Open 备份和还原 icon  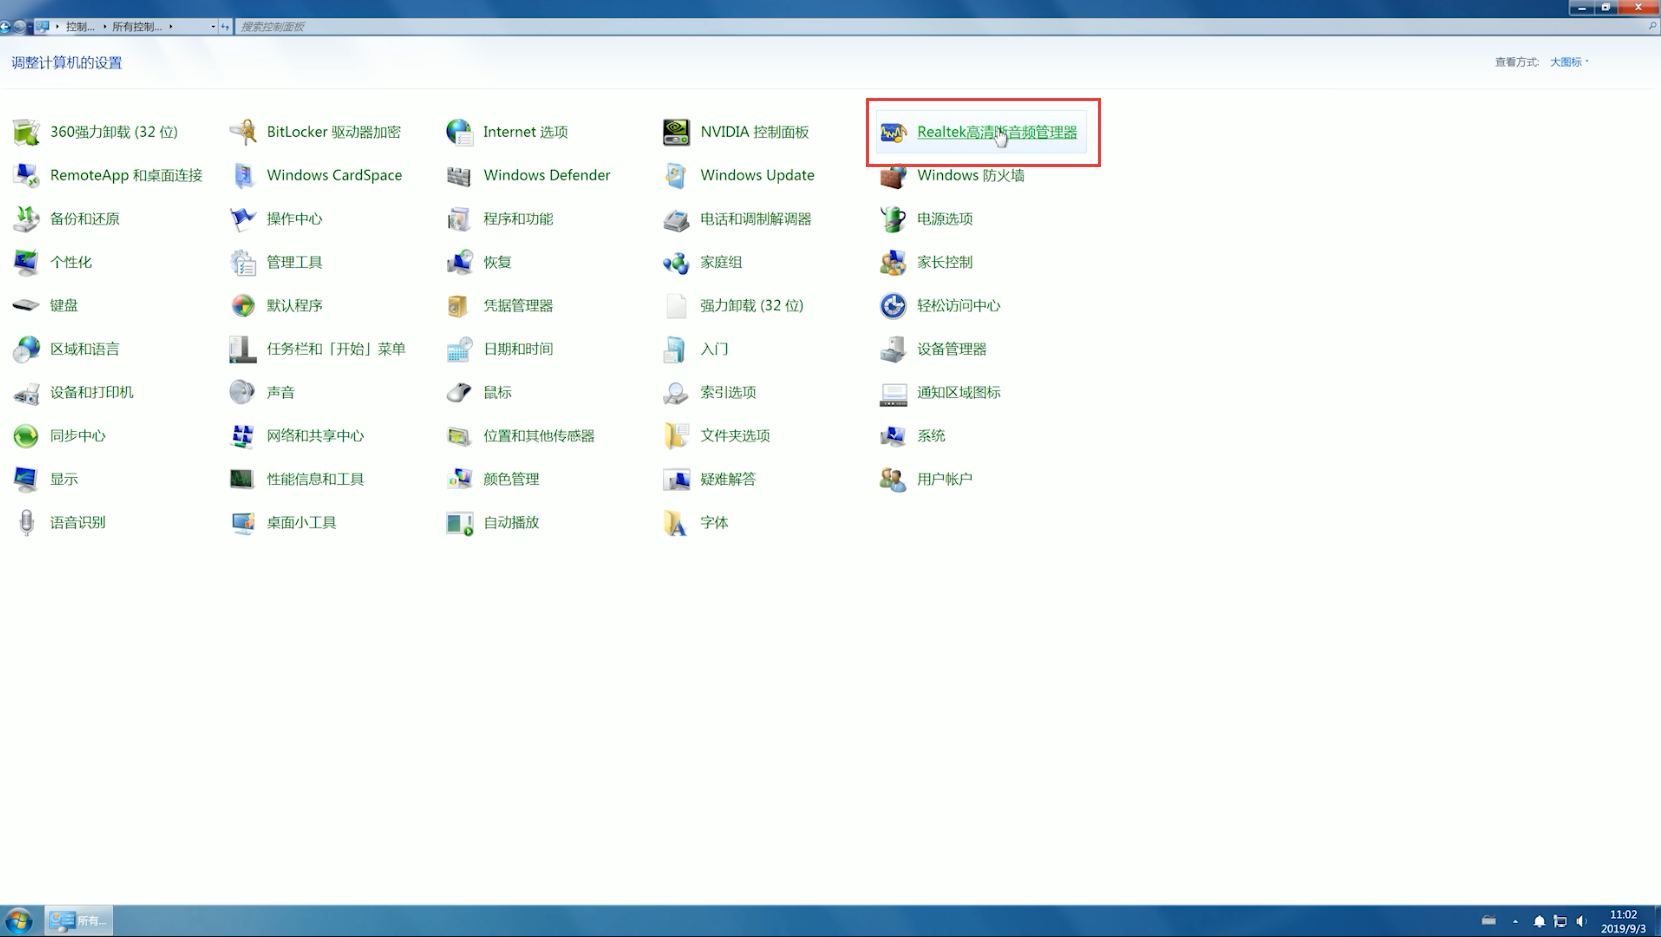[x=26, y=219]
